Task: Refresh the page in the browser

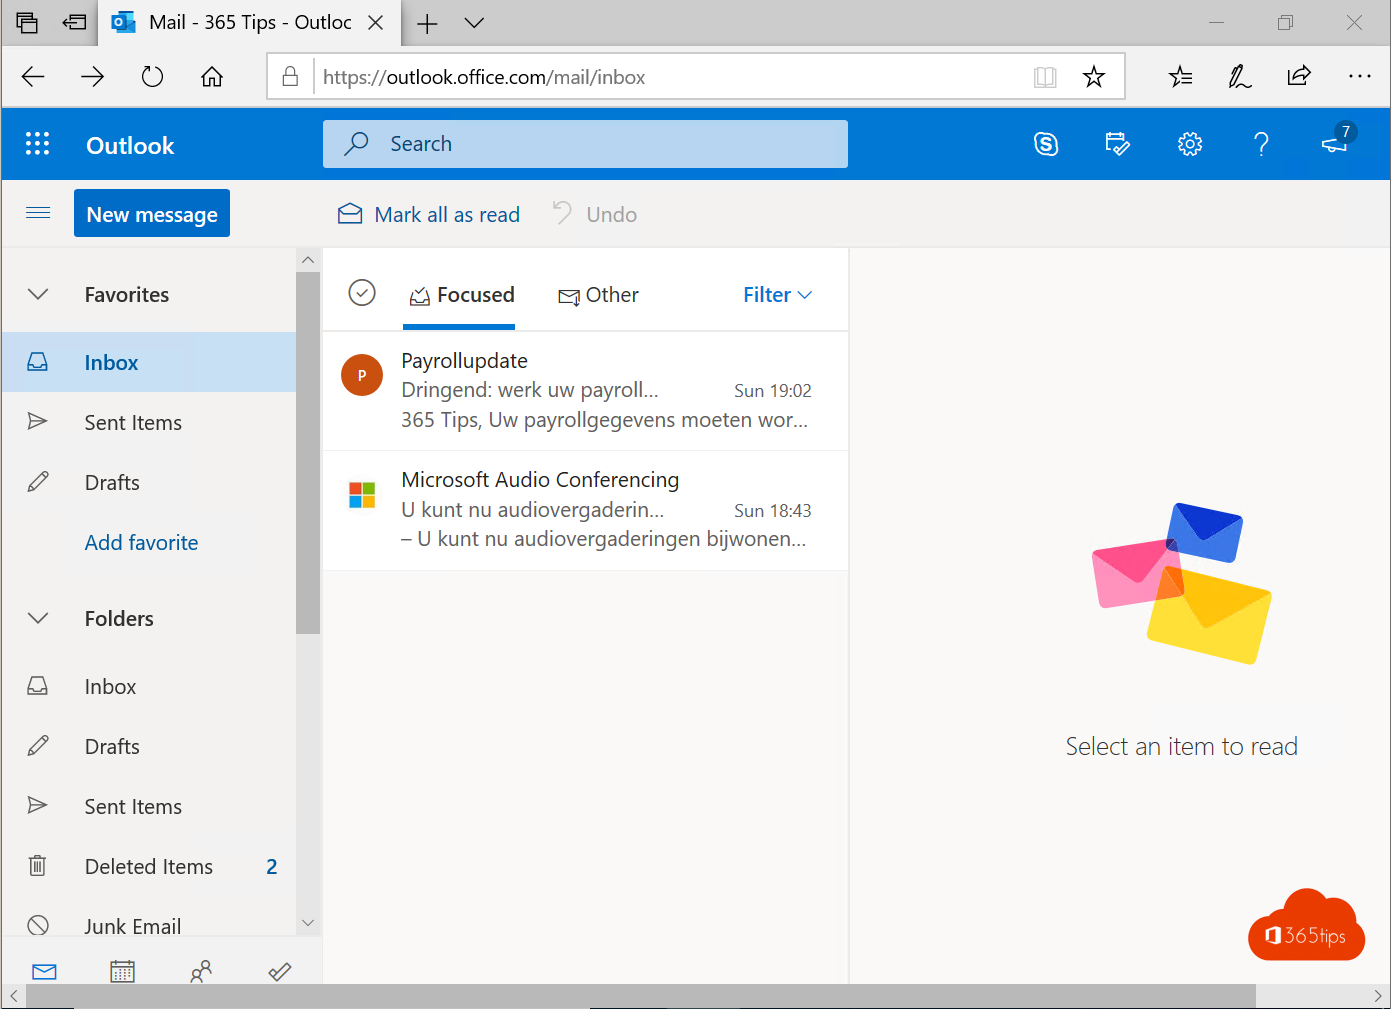Action: pyautogui.click(x=152, y=77)
